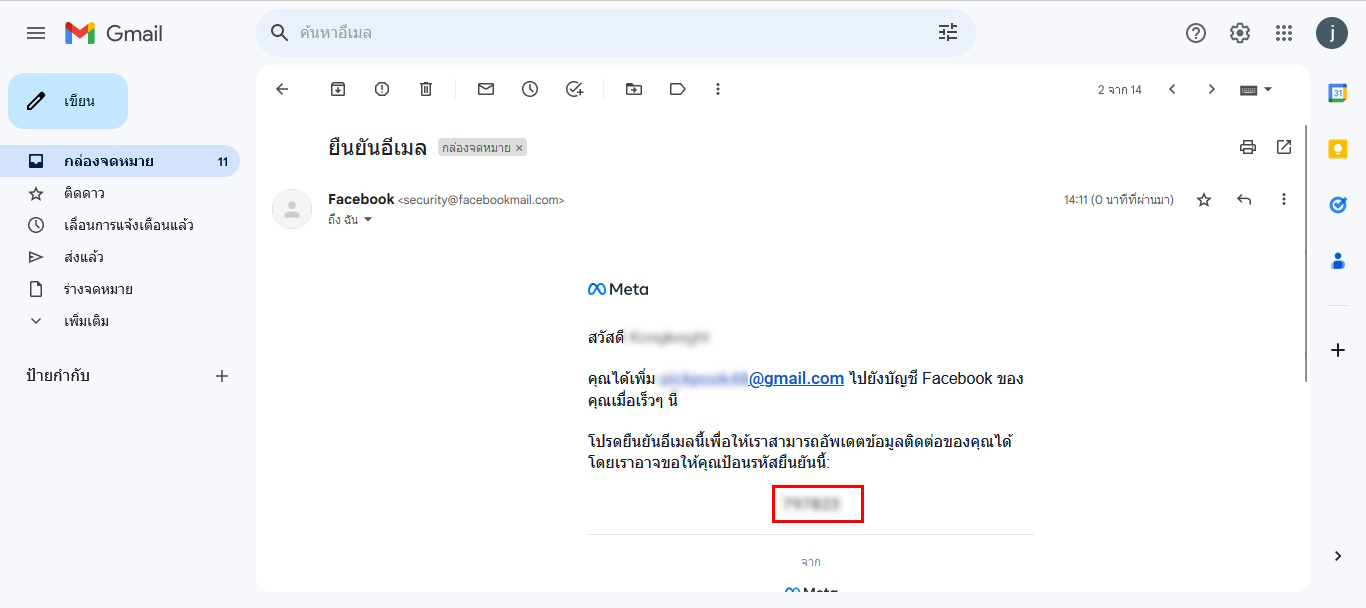Go to older email arrow
Viewport: 1366px width, 608px height.
pyautogui.click(x=1212, y=89)
